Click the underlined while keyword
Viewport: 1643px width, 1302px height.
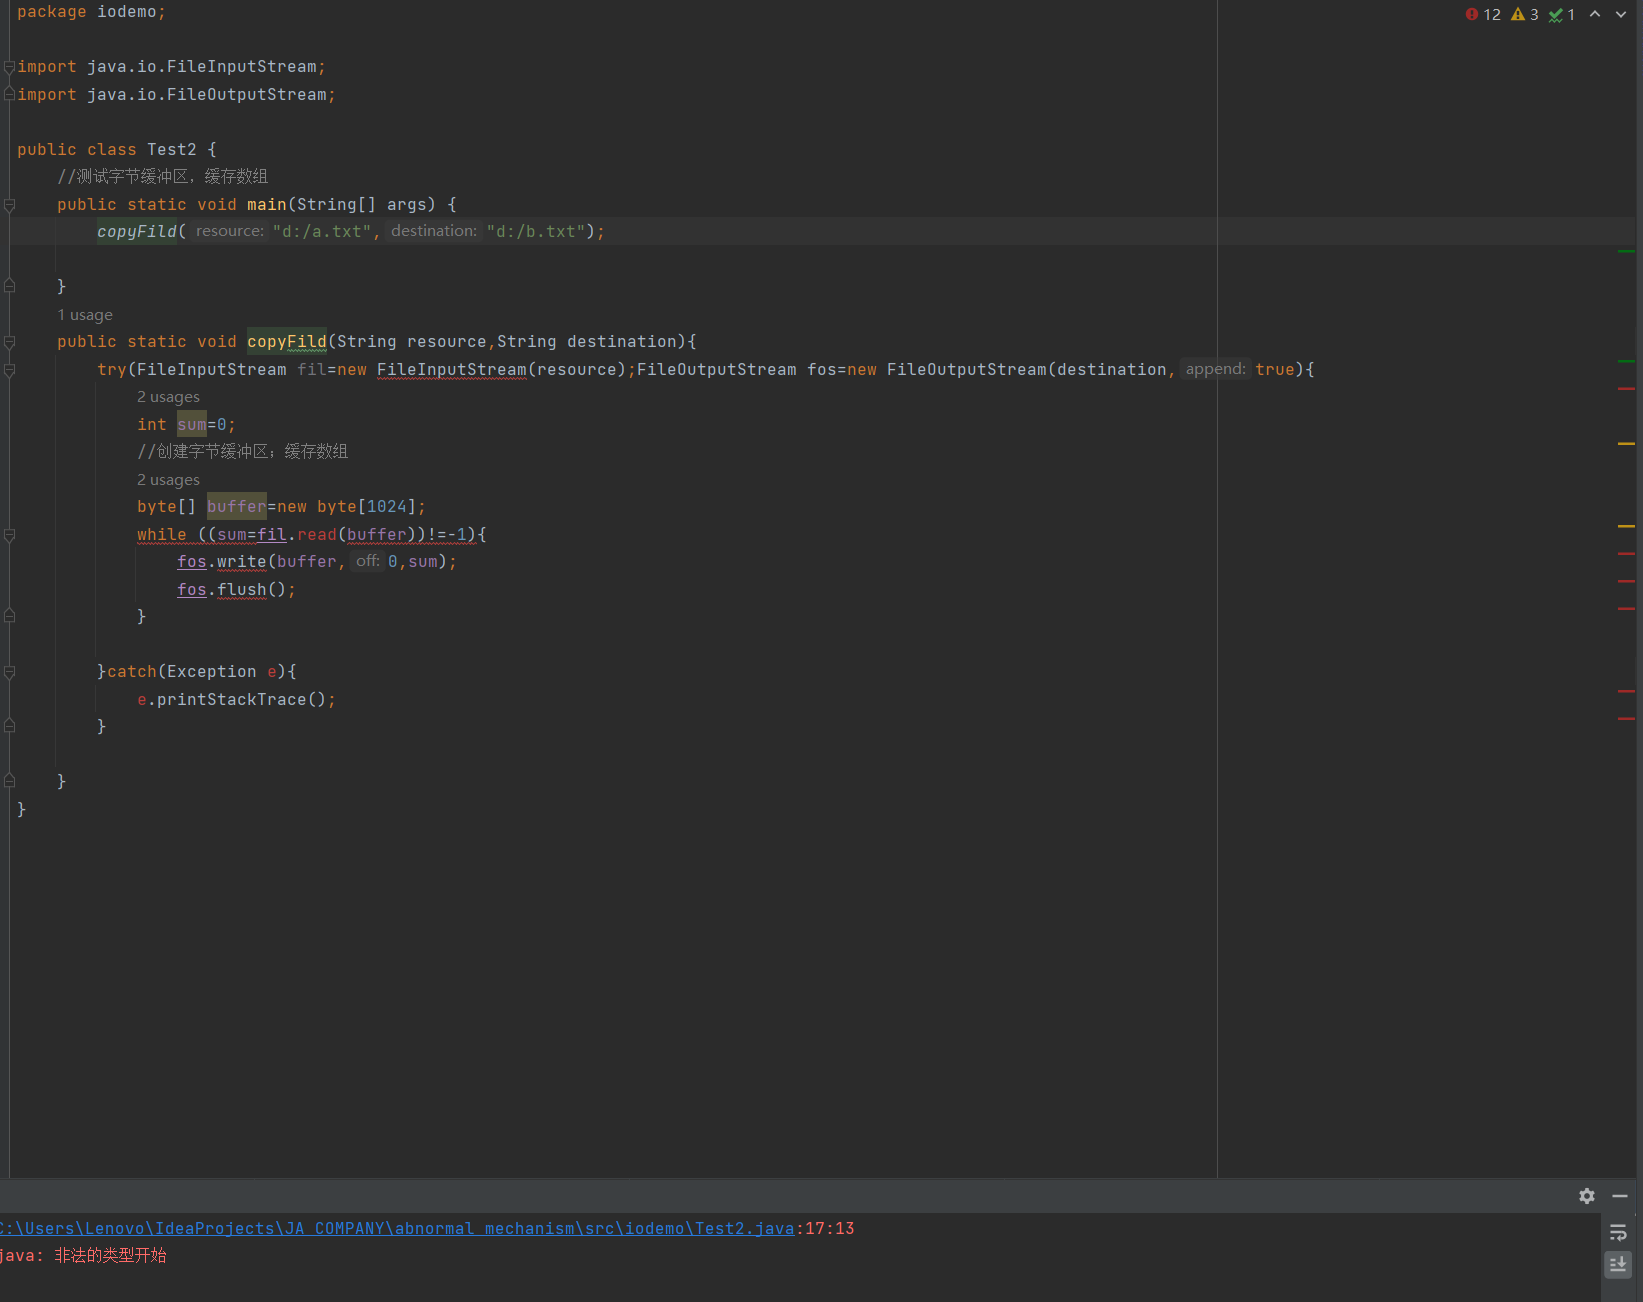[162, 535]
